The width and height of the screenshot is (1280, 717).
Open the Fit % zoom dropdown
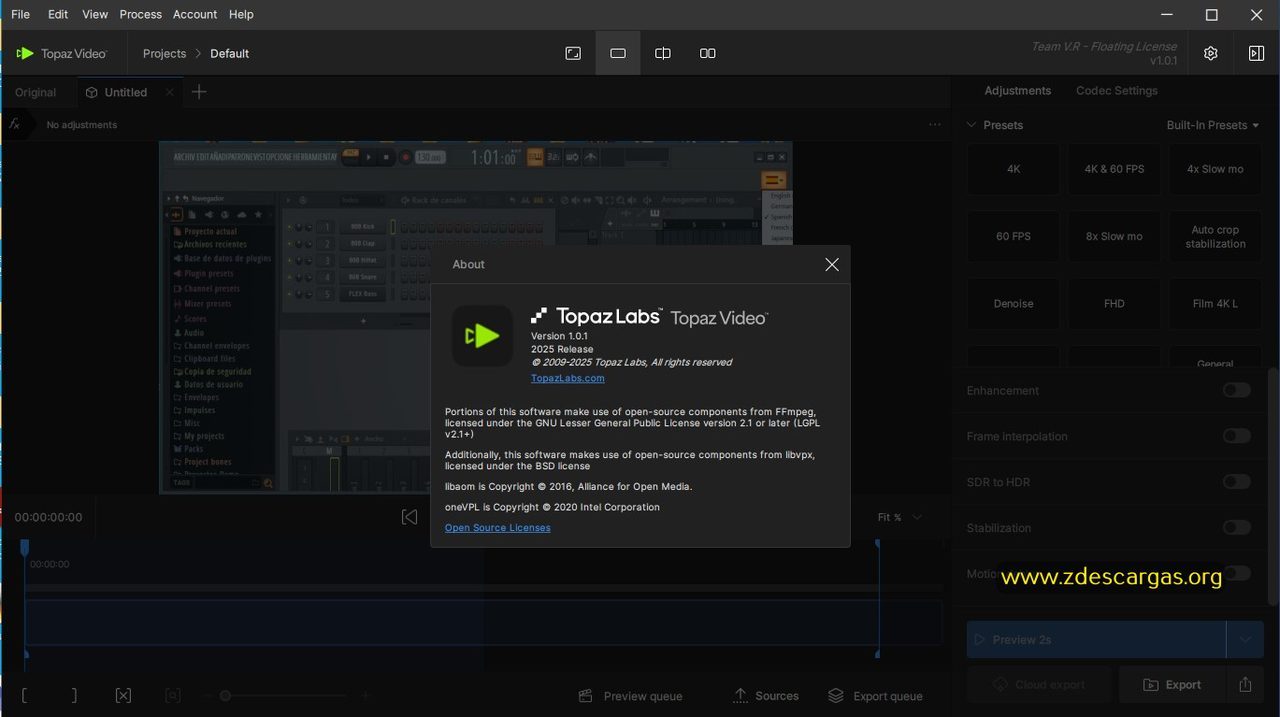[x=900, y=517]
